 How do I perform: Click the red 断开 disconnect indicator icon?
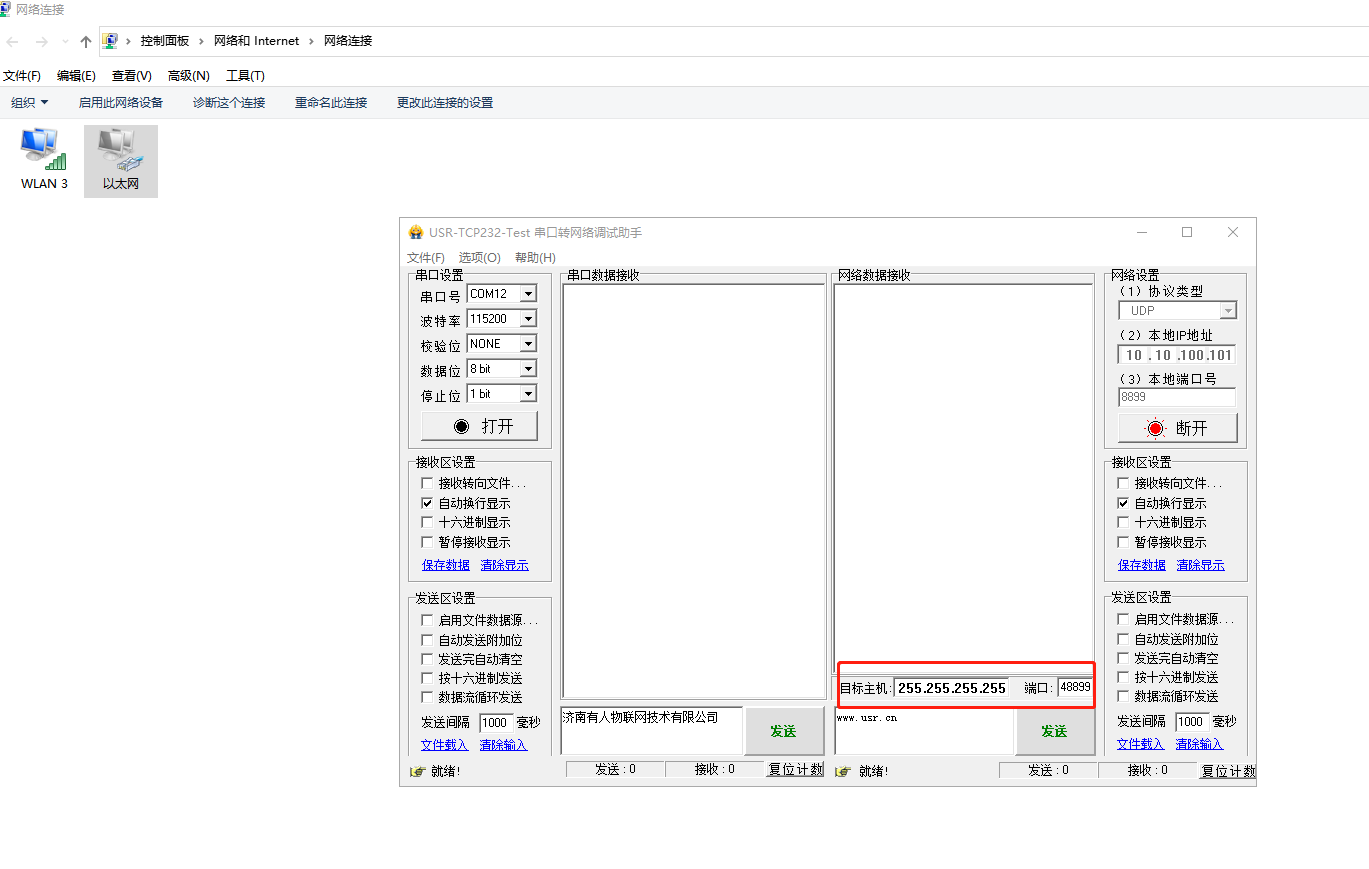point(1156,428)
